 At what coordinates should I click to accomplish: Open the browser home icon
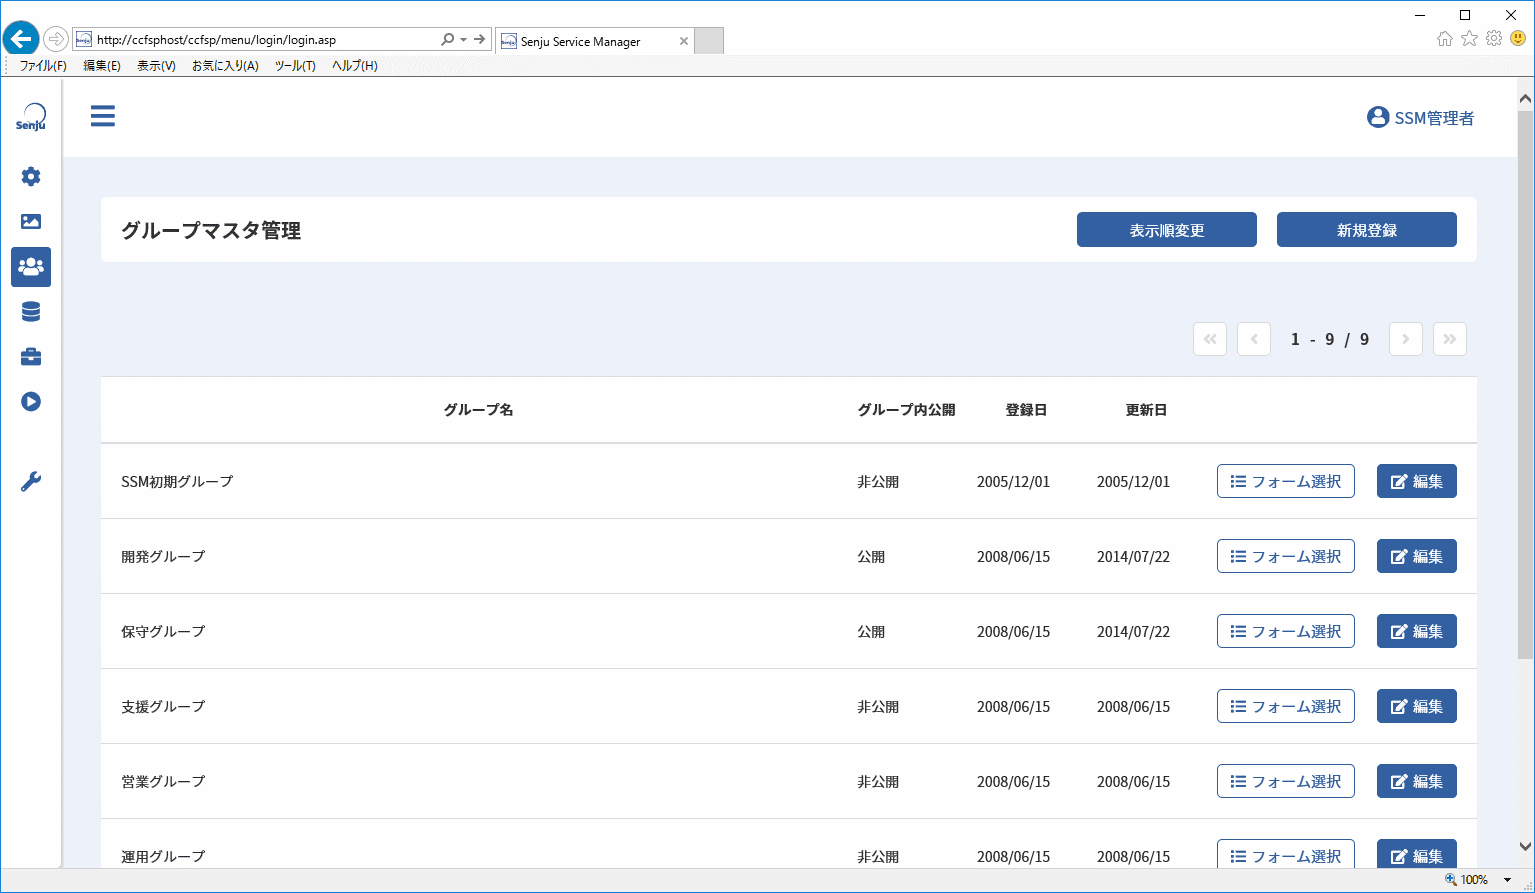pyautogui.click(x=1445, y=39)
